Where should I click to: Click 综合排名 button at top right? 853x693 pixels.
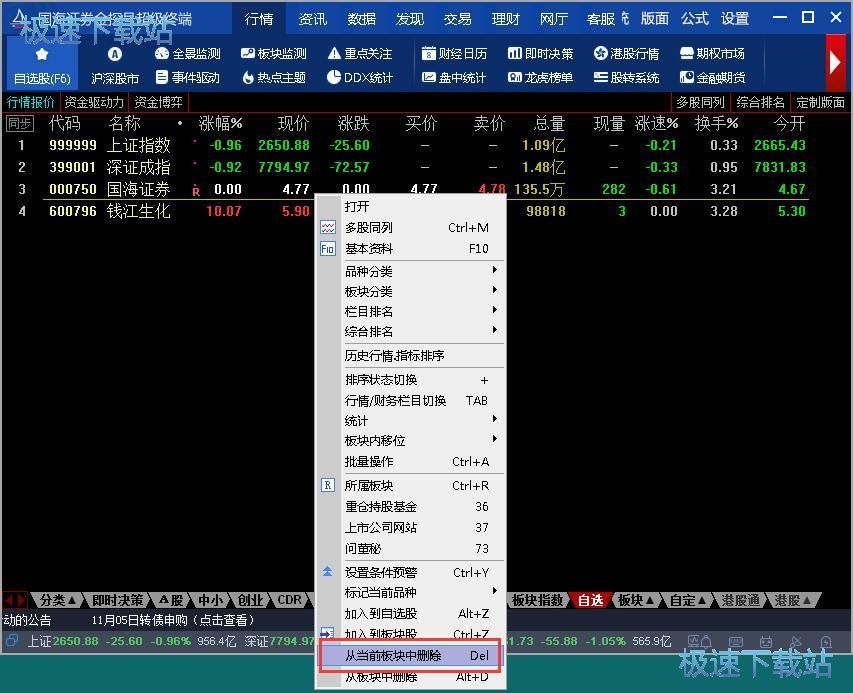coord(760,102)
